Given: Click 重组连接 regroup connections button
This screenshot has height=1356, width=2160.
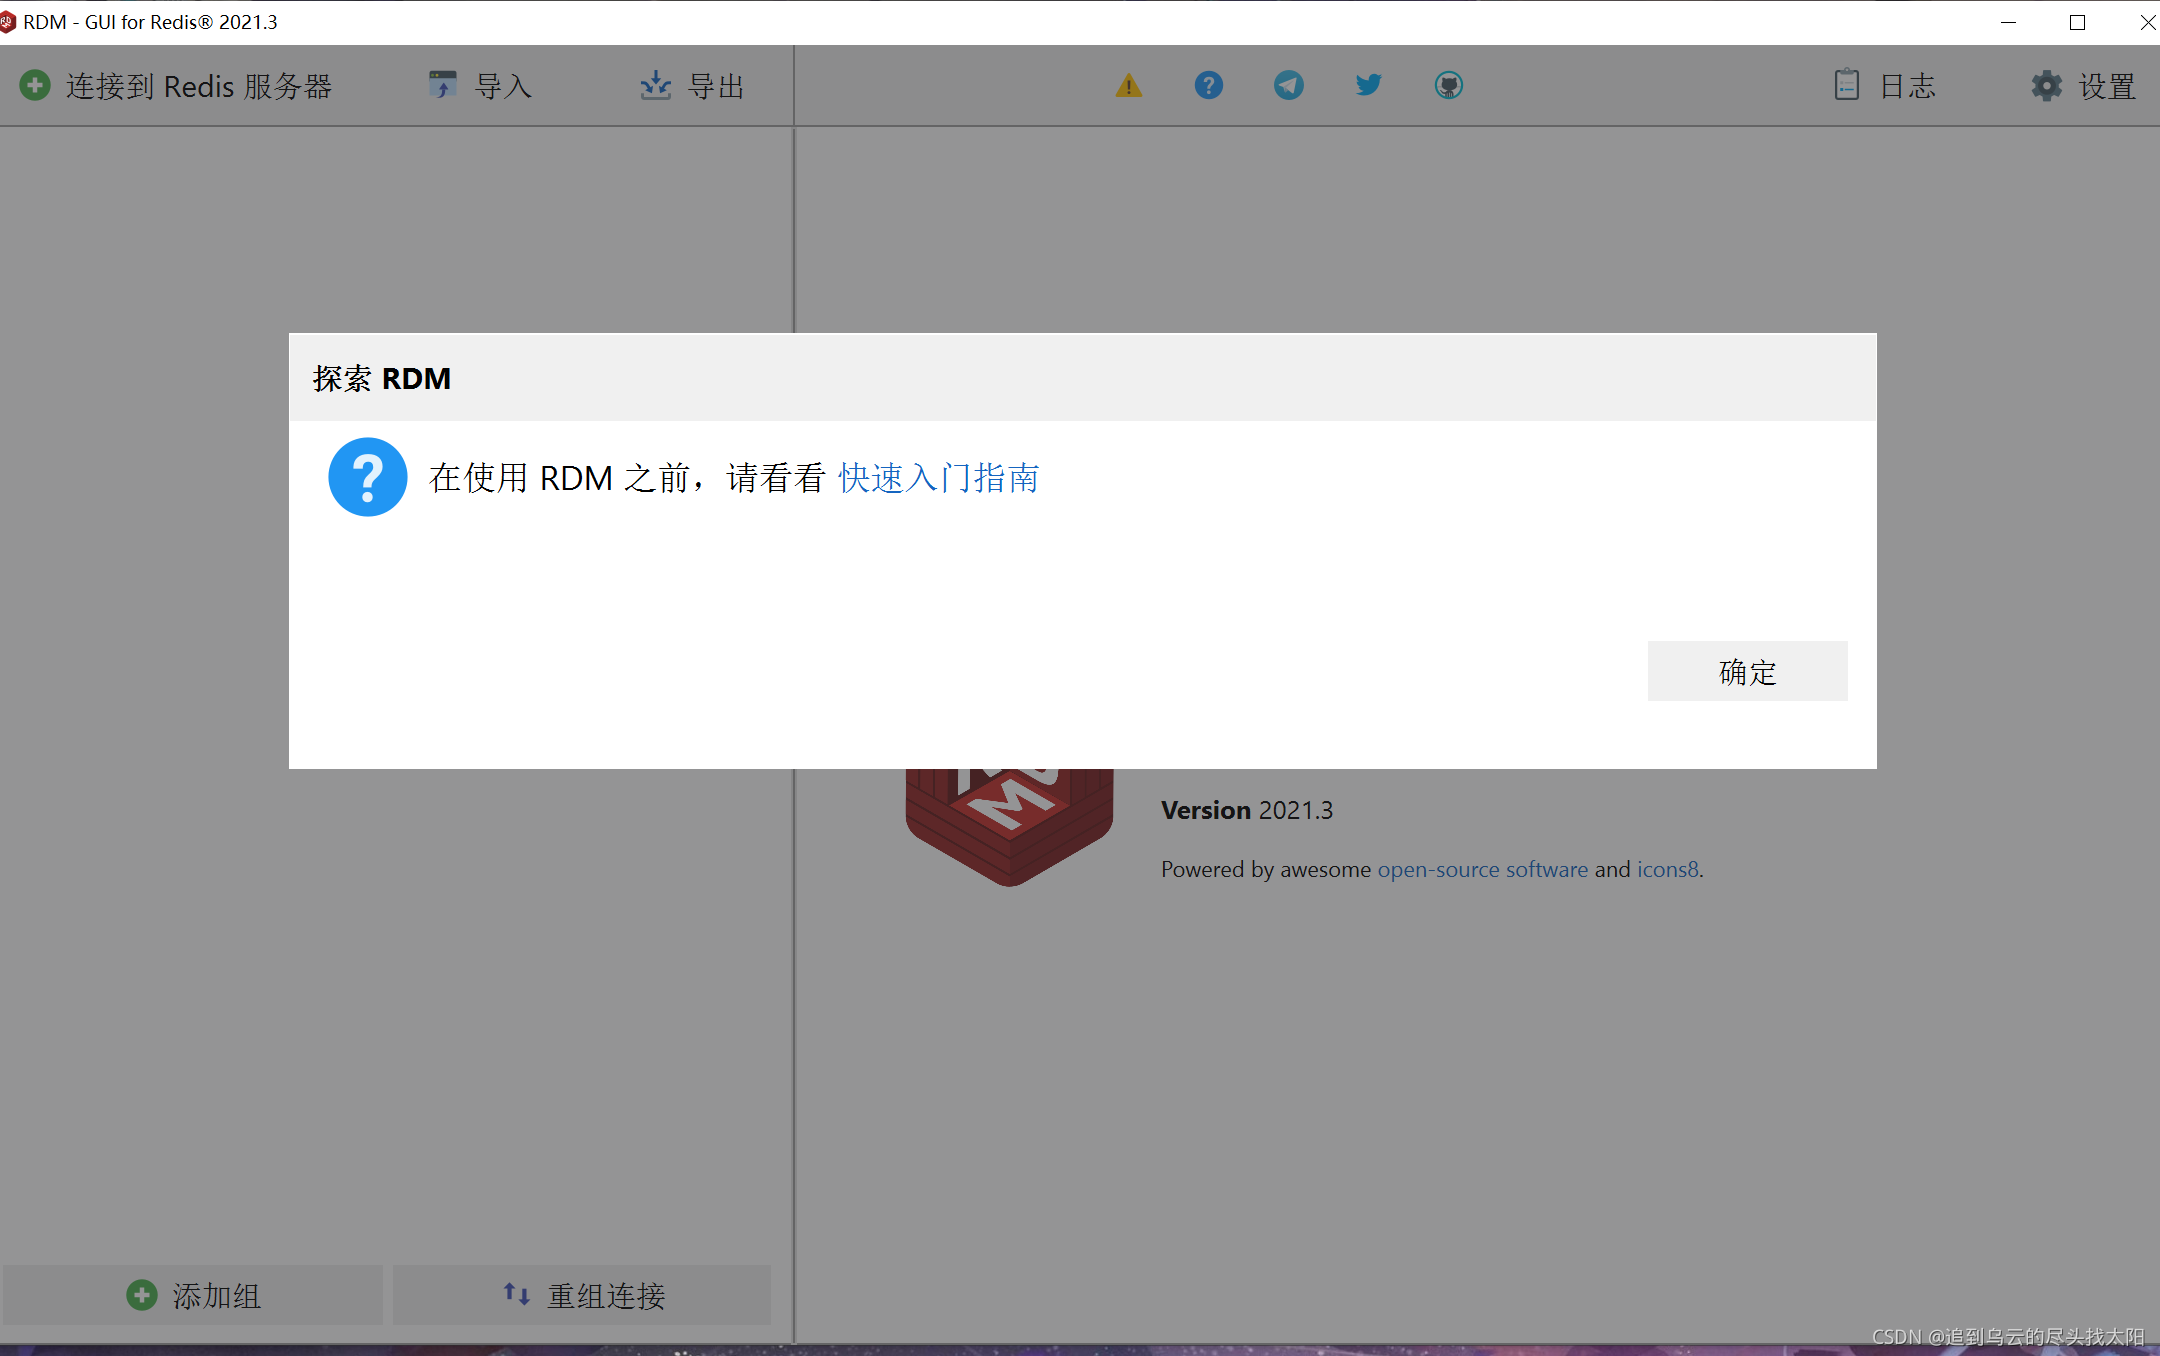Looking at the screenshot, I should tap(583, 1295).
